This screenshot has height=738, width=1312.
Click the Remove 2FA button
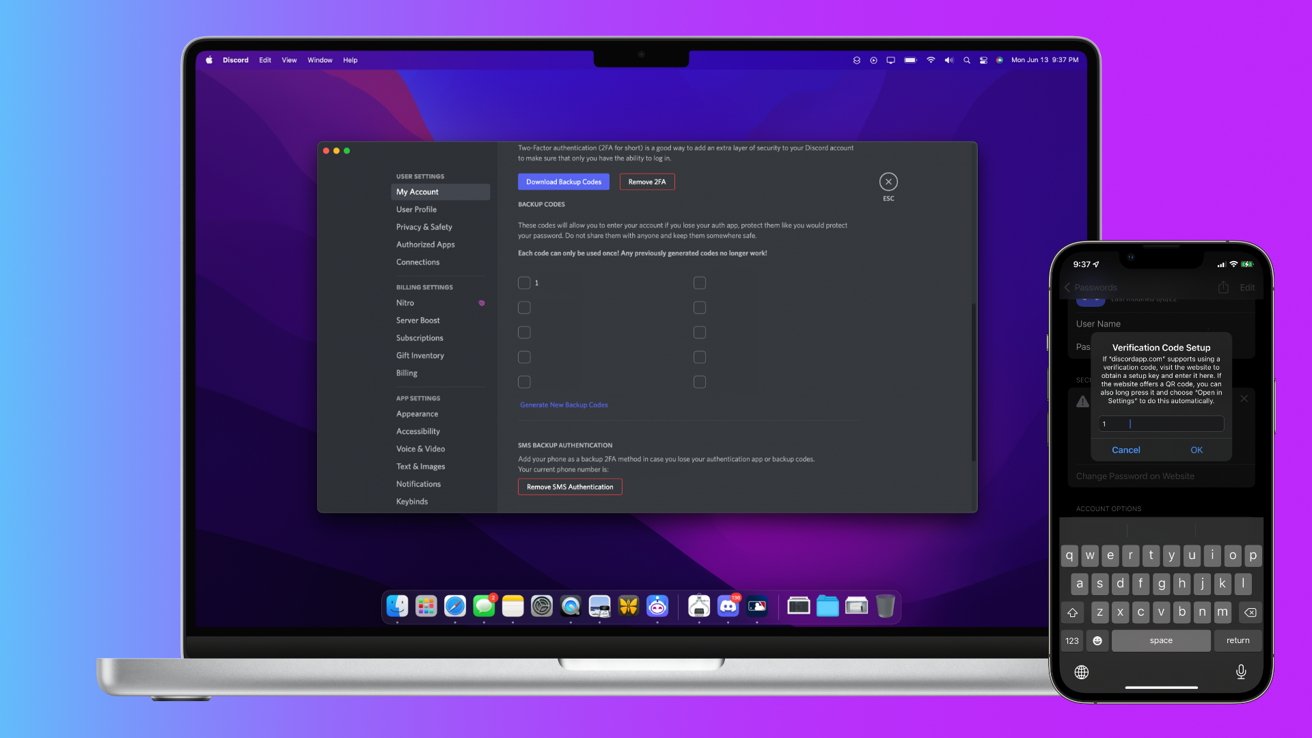tap(647, 182)
